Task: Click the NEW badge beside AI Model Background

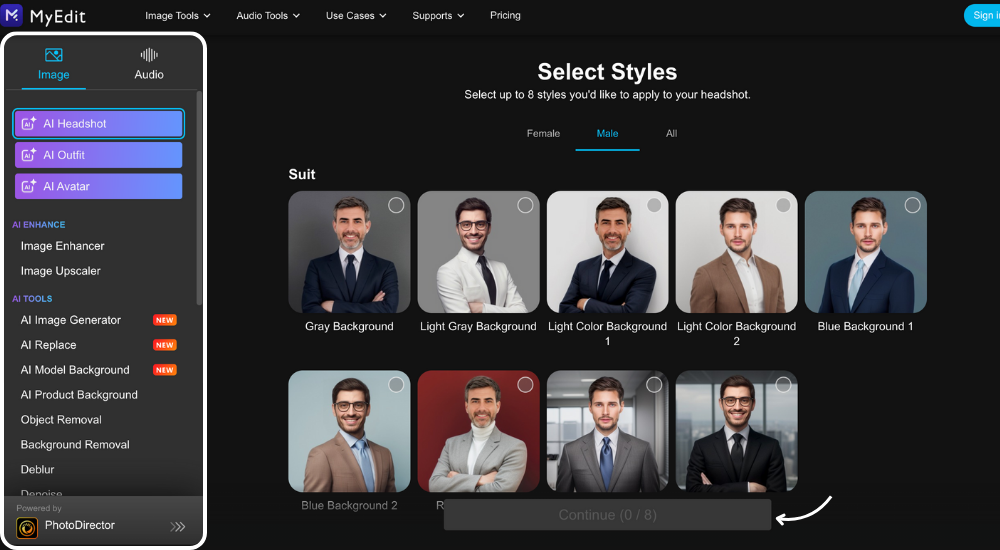Action: 165,370
